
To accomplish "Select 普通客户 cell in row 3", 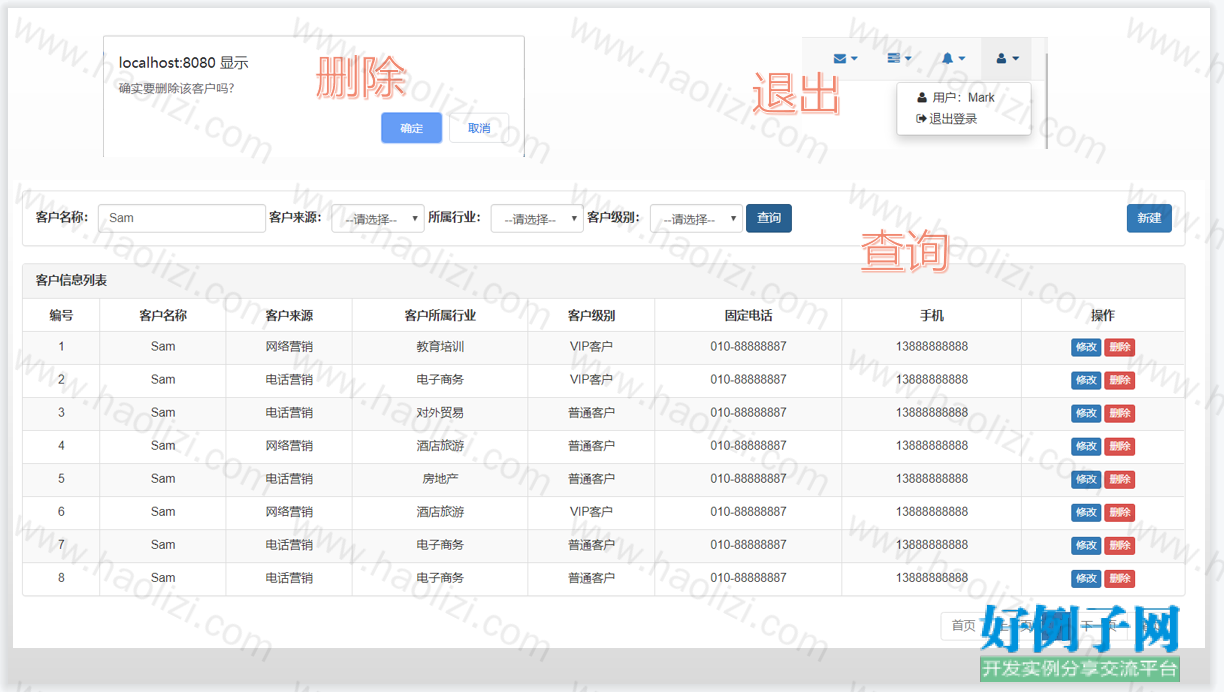I will (591, 413).
